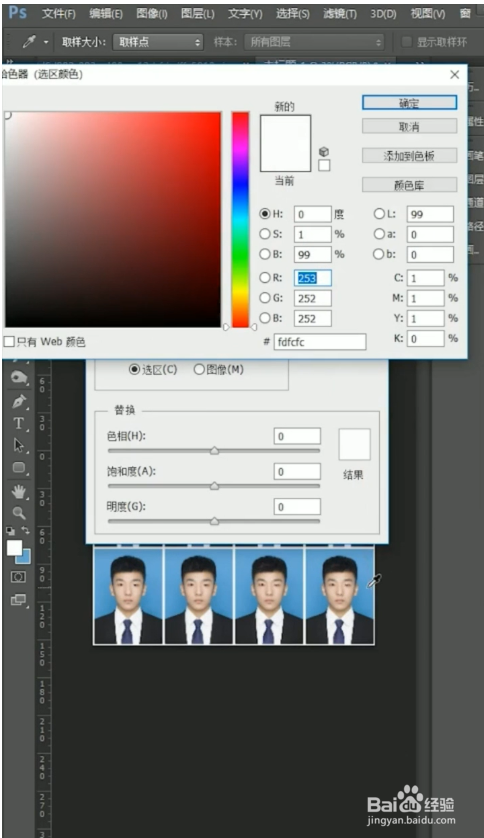Select the G green radio button
Viewport: 484px width, 838px height.
(264, 298)
